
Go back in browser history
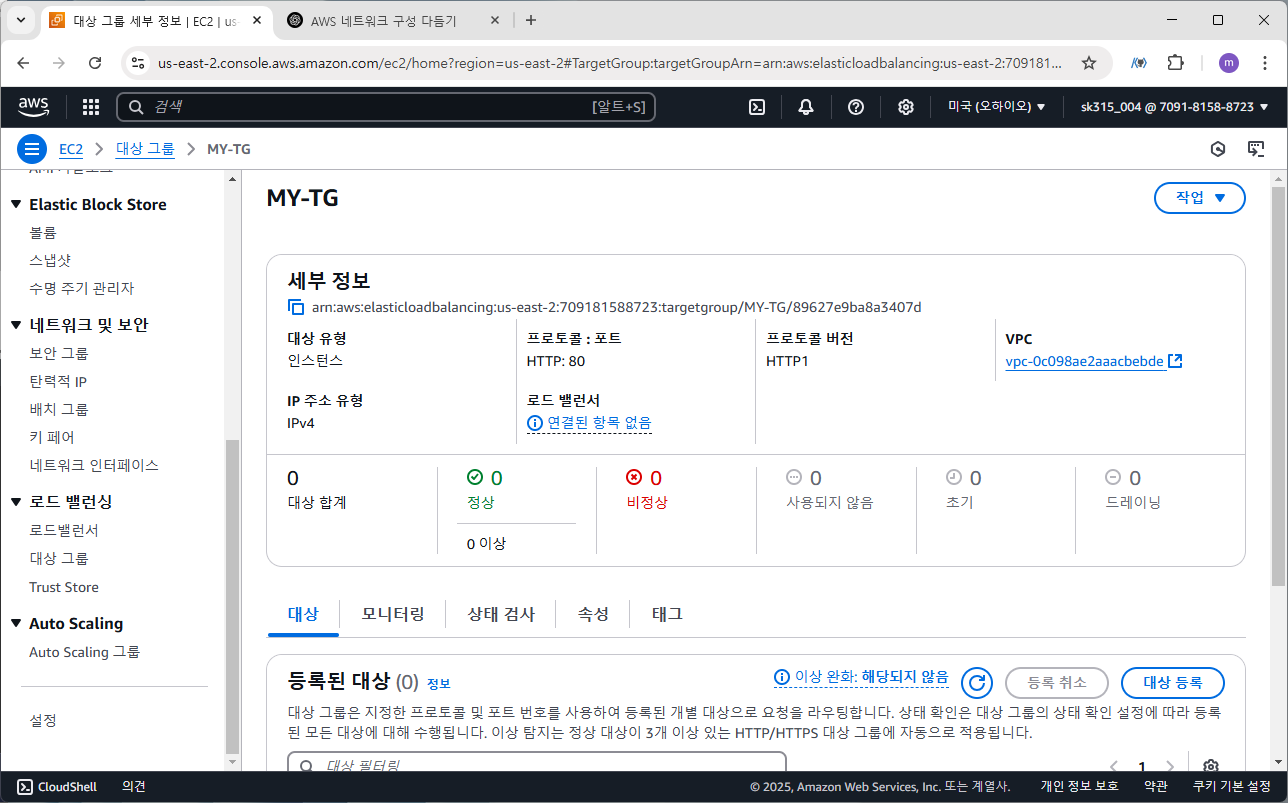click(24, 62)
